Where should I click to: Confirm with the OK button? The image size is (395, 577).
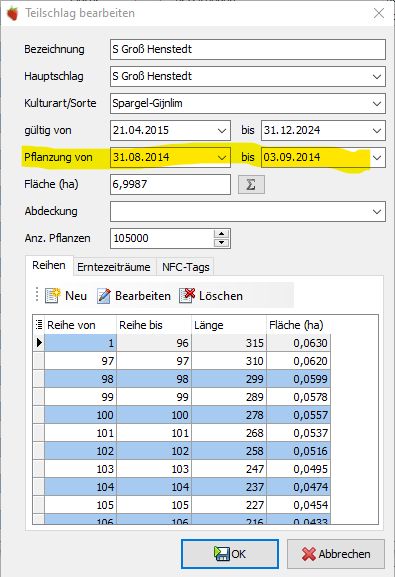click(230, 554)
